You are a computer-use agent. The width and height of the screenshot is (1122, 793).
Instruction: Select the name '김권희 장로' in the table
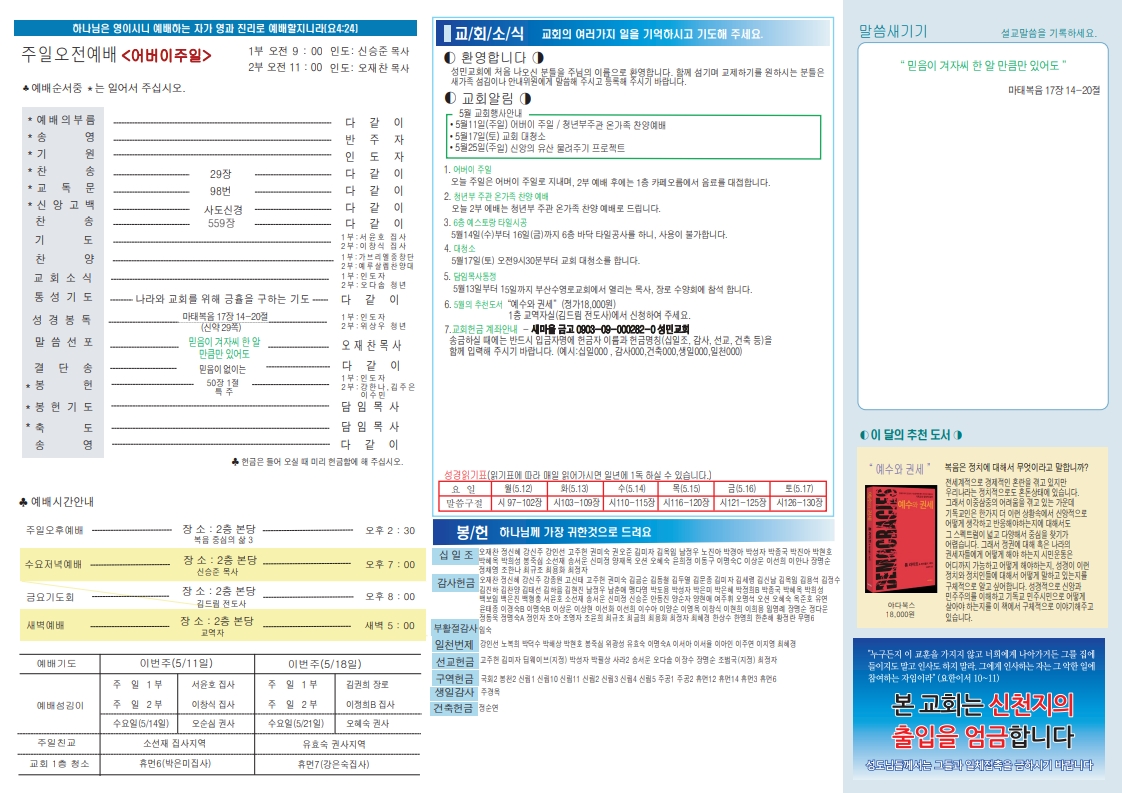(x=368, y=685)
